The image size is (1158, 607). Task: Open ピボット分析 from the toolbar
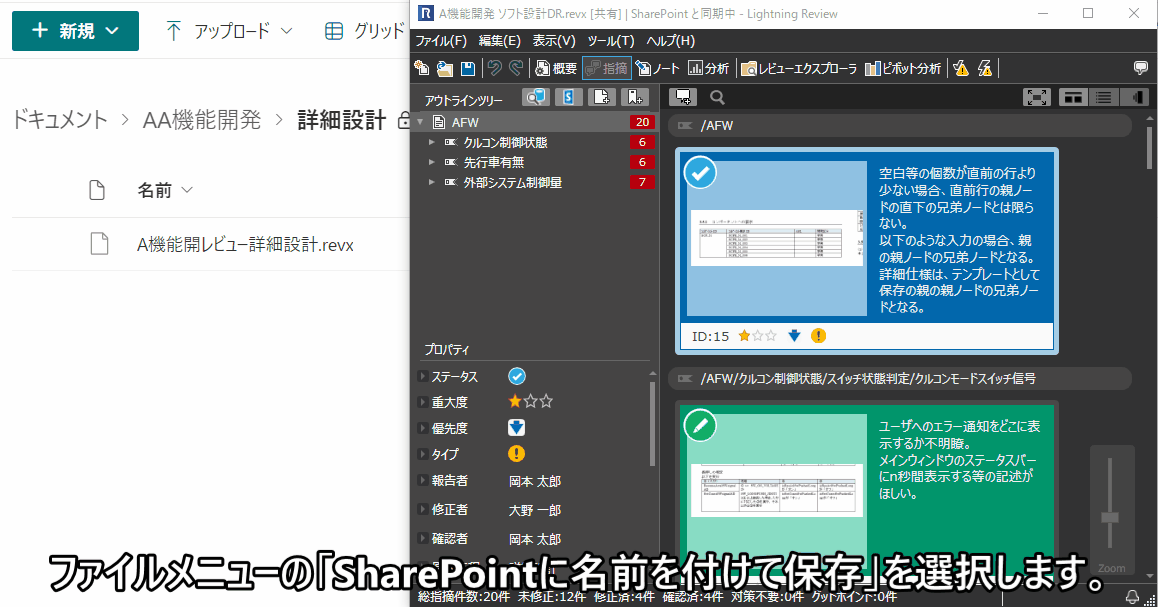(x=902, y=68)
